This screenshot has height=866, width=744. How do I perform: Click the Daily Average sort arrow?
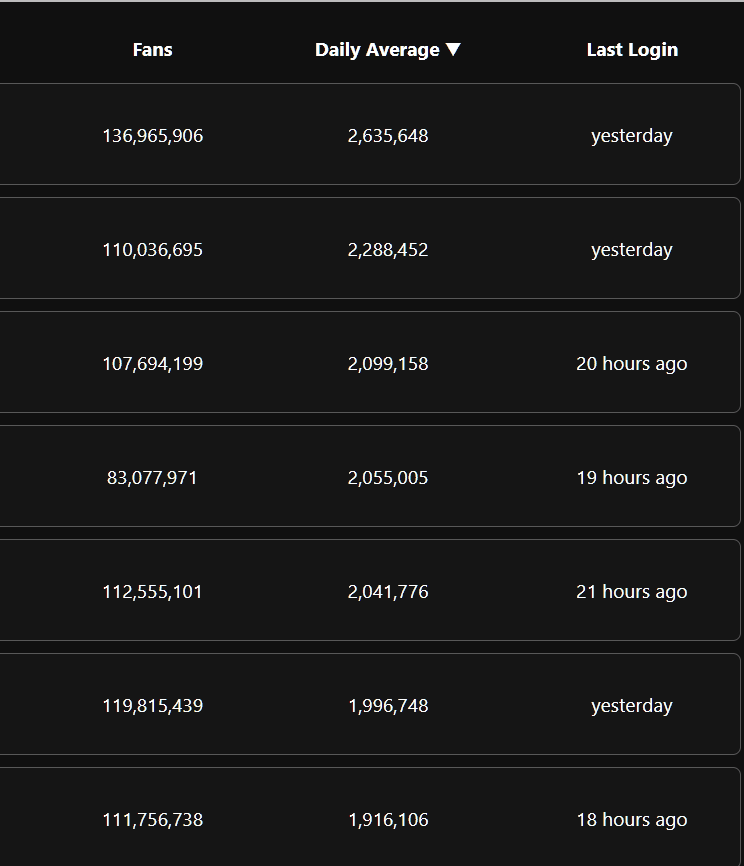click(x=453, y=50)
